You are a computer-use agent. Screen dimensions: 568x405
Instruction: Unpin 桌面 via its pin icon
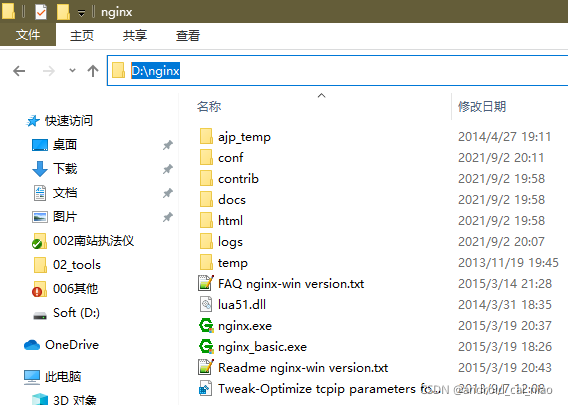coord(167,145)
